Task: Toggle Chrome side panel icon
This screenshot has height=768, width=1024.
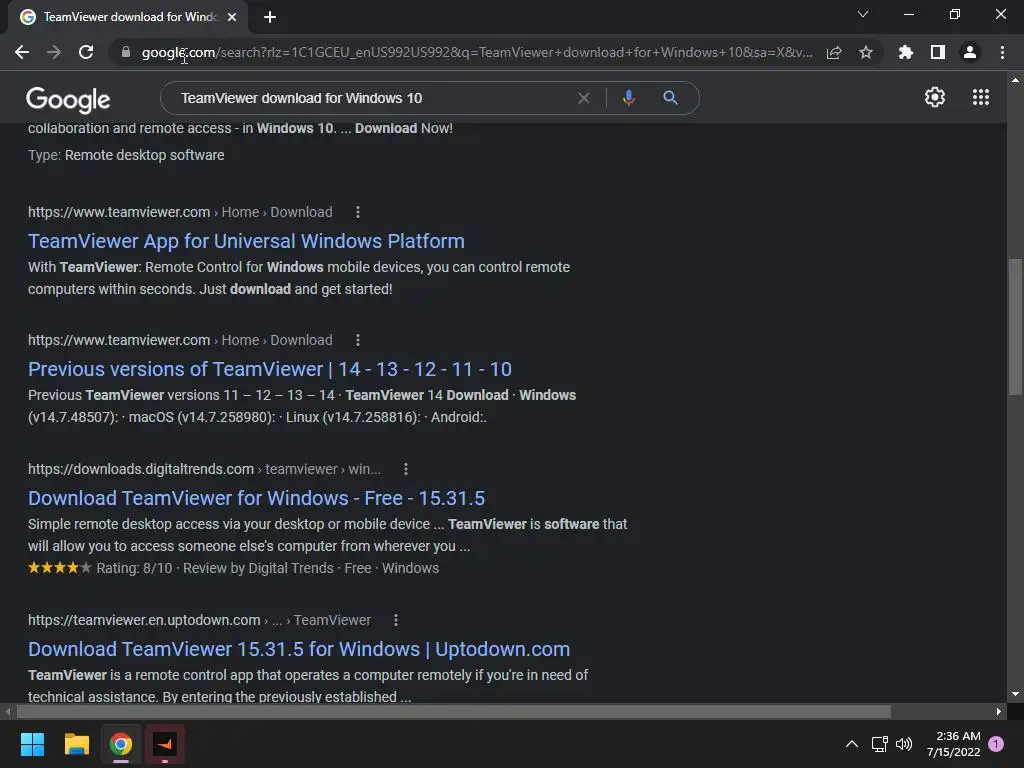Action: 938,52
